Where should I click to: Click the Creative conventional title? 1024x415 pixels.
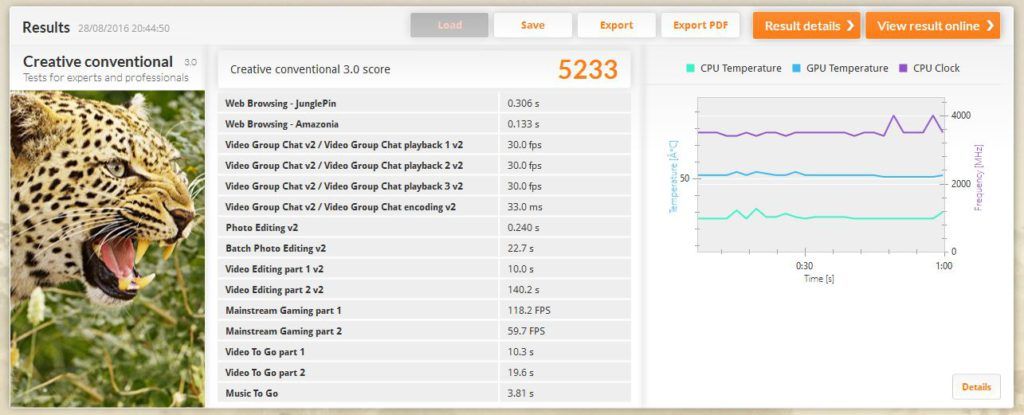(98, 61)
